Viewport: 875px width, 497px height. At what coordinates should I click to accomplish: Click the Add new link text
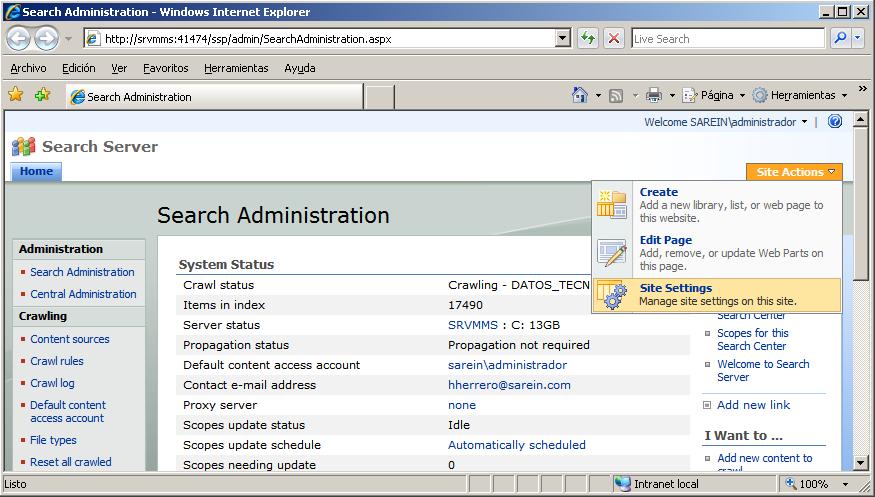point(753,405)
